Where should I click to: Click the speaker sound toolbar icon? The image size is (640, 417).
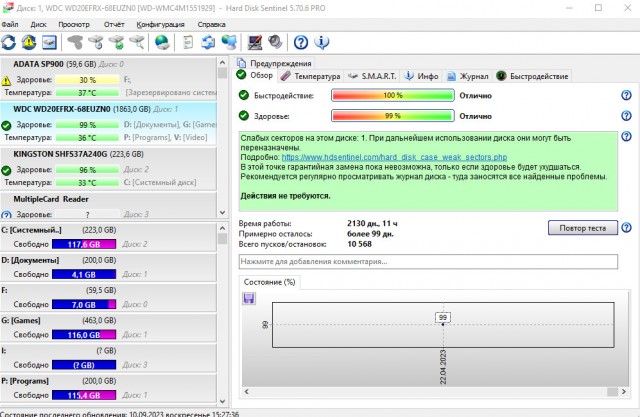pos(276,42)
